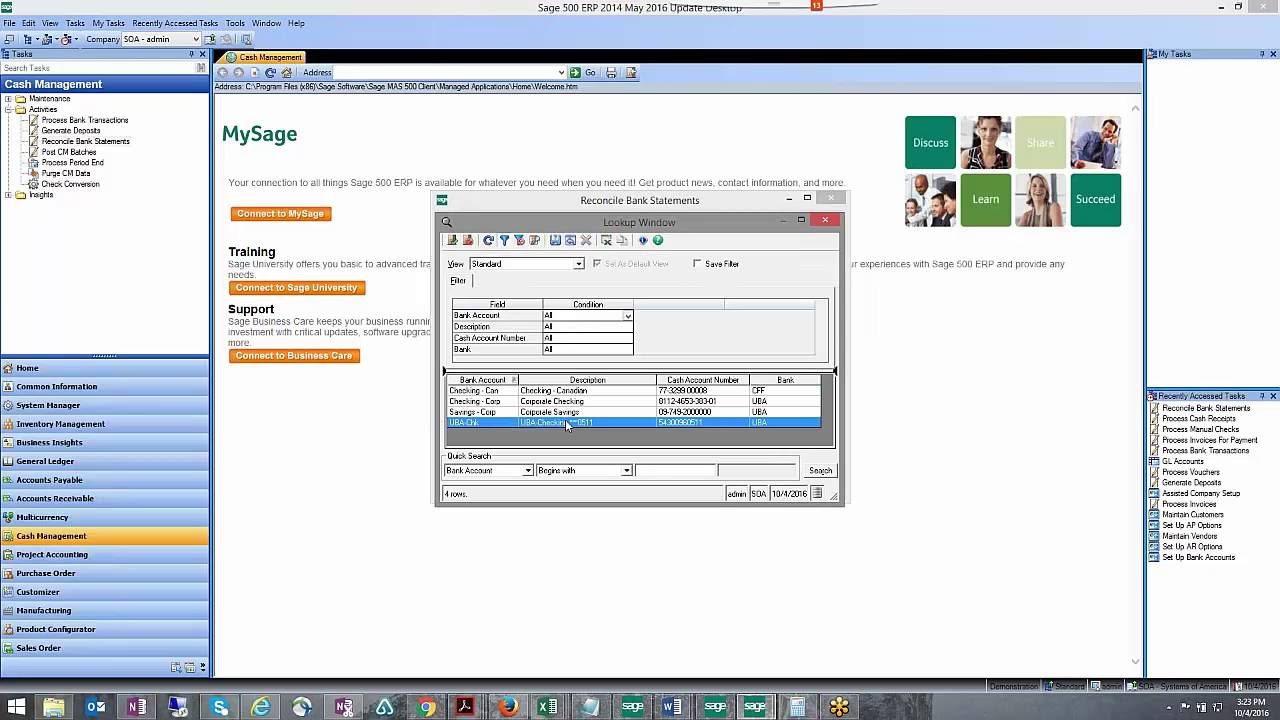Open the File menu
The image size is (1280, 720).
(9, 23)
